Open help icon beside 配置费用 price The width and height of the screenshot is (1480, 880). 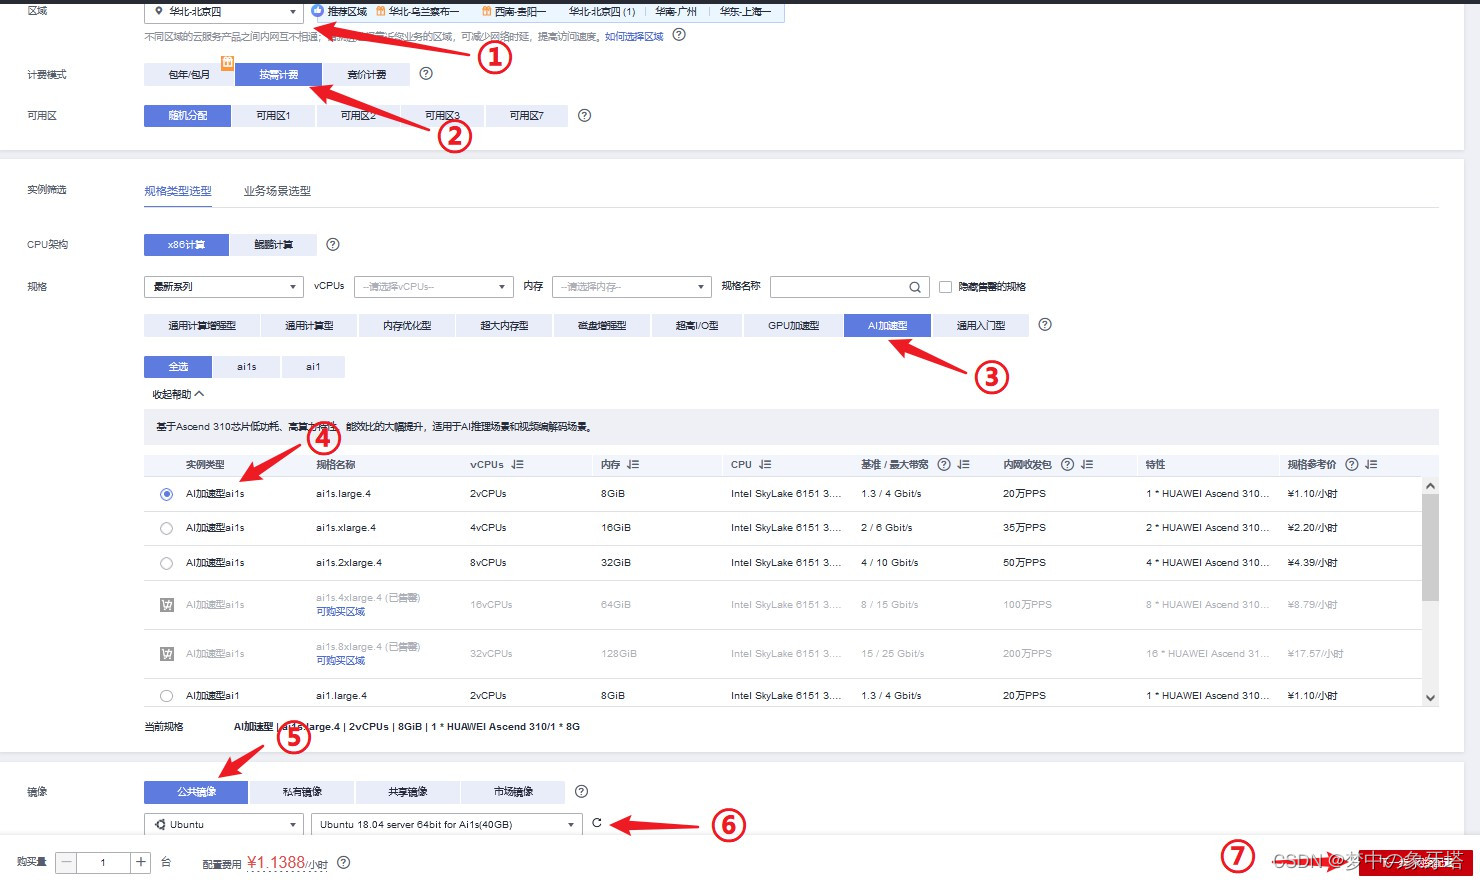(x=343, y=862)
